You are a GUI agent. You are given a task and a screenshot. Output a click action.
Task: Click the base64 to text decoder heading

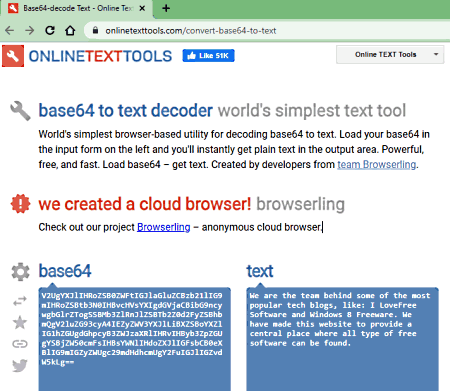pyautogui.click(x=125, y=110)
